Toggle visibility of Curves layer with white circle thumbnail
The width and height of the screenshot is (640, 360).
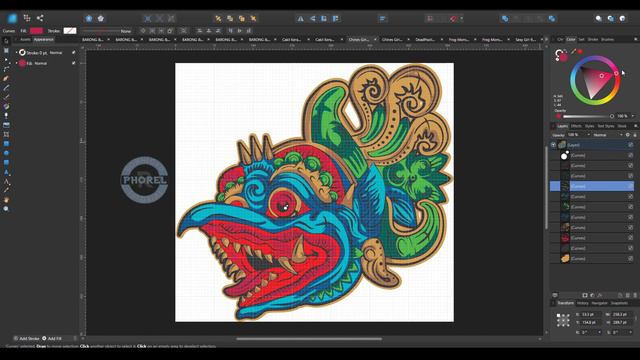pyautogui.click(x=631, y=156)
